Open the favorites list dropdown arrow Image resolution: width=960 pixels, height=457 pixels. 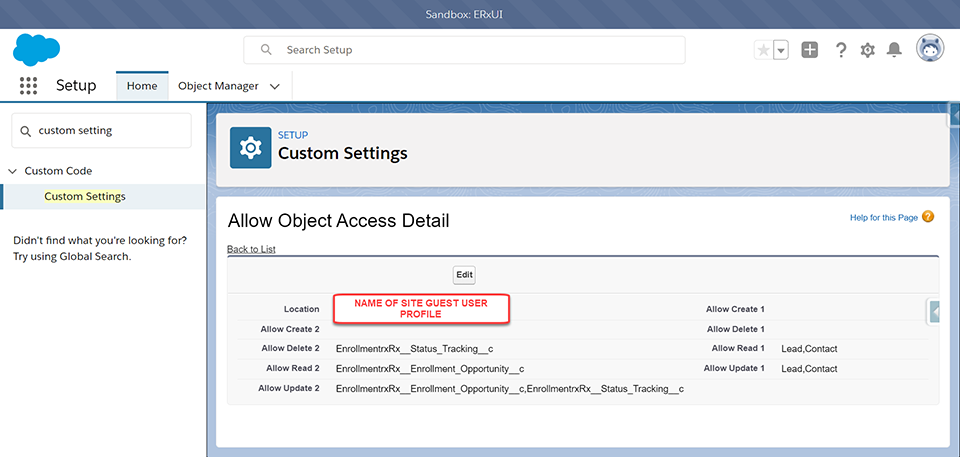tap(781, 50)
